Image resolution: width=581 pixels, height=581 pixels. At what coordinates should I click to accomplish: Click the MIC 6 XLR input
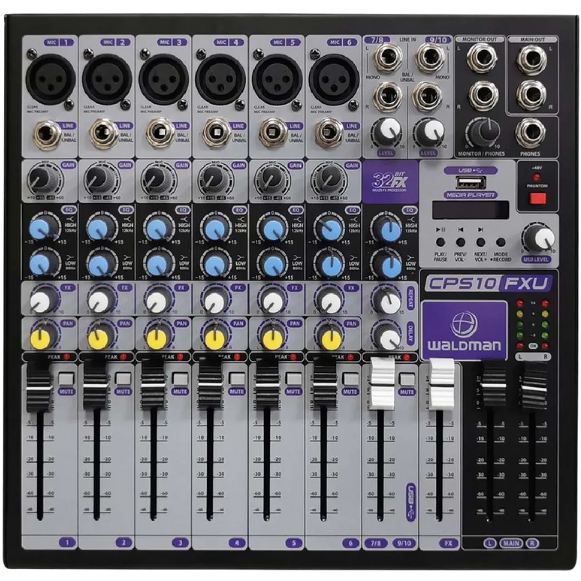(334, 79)
